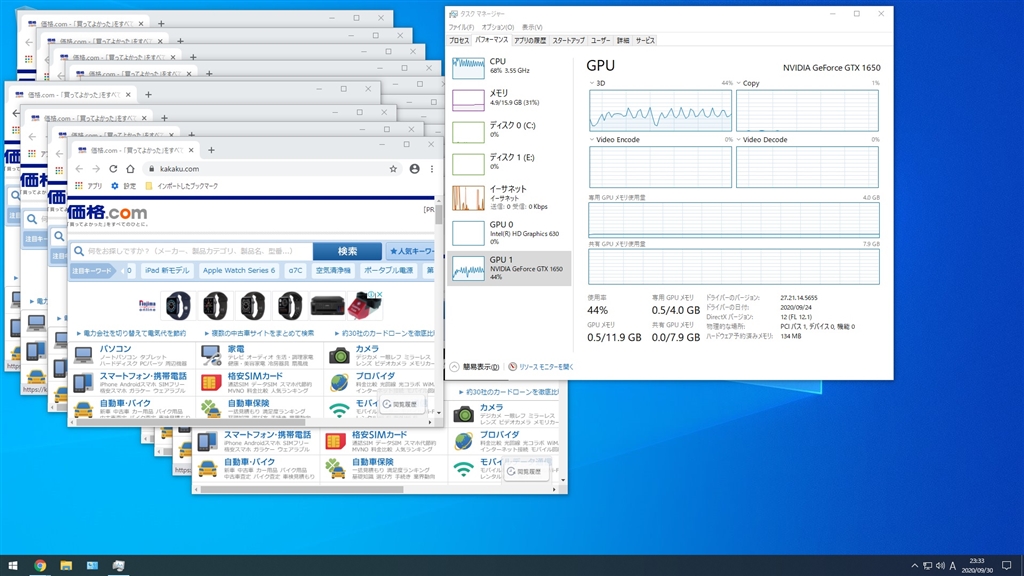Select ディスク 0 (C:) performance item
Viewport: 1024px width, 576px height.
coord(509,130)
